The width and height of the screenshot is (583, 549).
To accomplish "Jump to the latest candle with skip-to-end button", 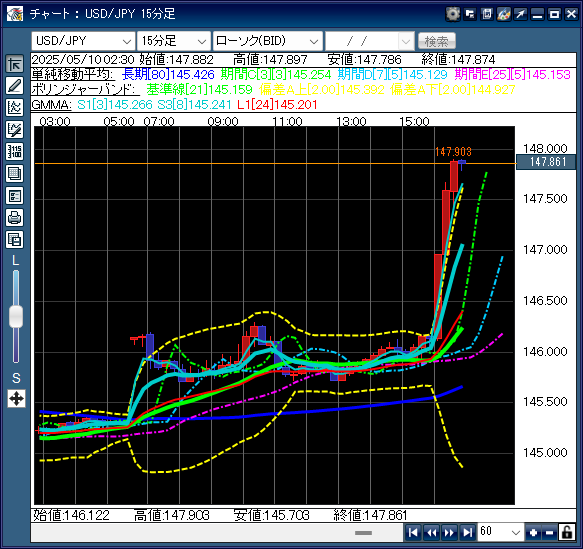I will coord(467,532).
